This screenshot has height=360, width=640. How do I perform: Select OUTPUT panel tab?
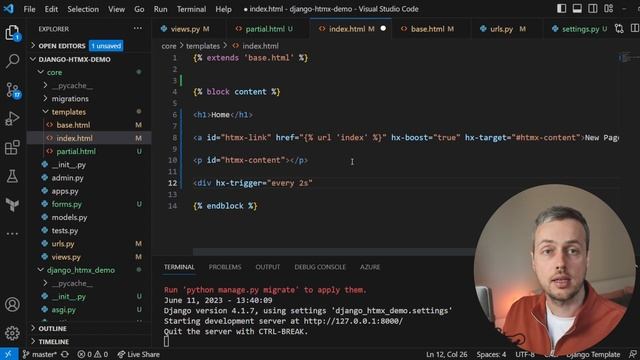(268, 267)
